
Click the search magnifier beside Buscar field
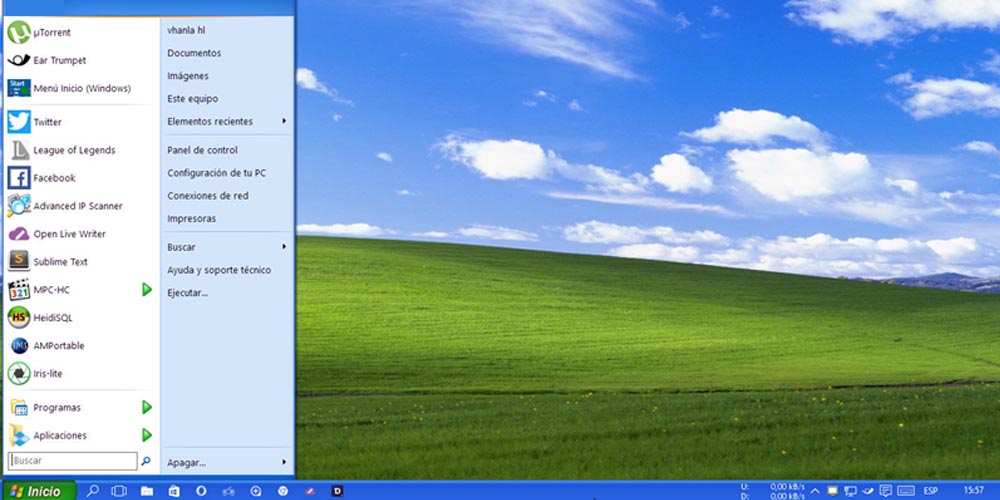tap(145, 460)
